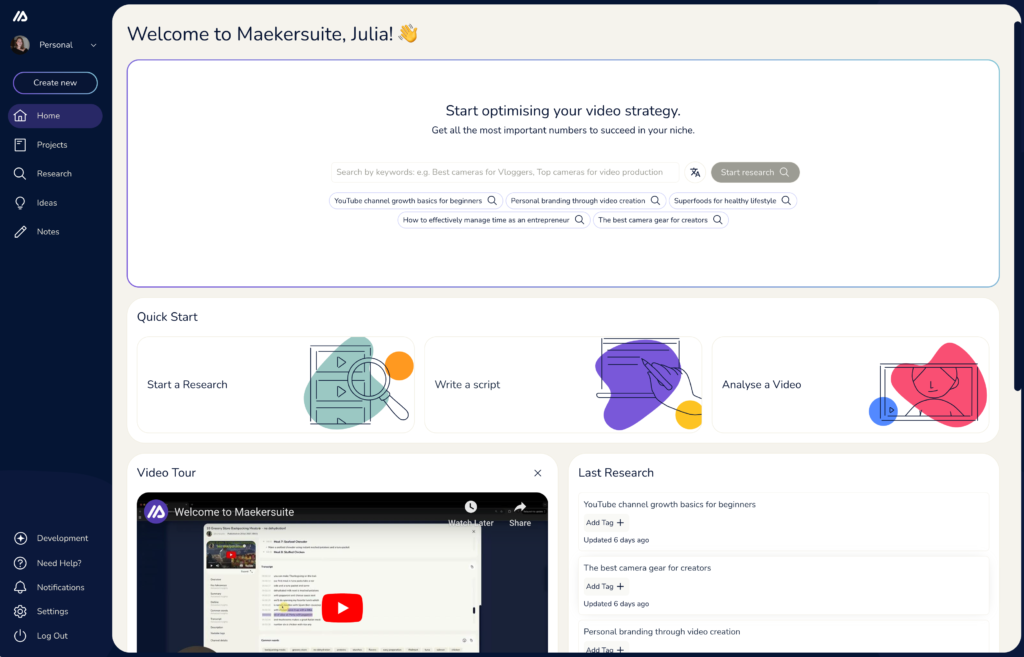This screenshot has height=657, width=1024.
Task: Click the Research magnifier icon in sidebar
Action: tap(20, 174)
